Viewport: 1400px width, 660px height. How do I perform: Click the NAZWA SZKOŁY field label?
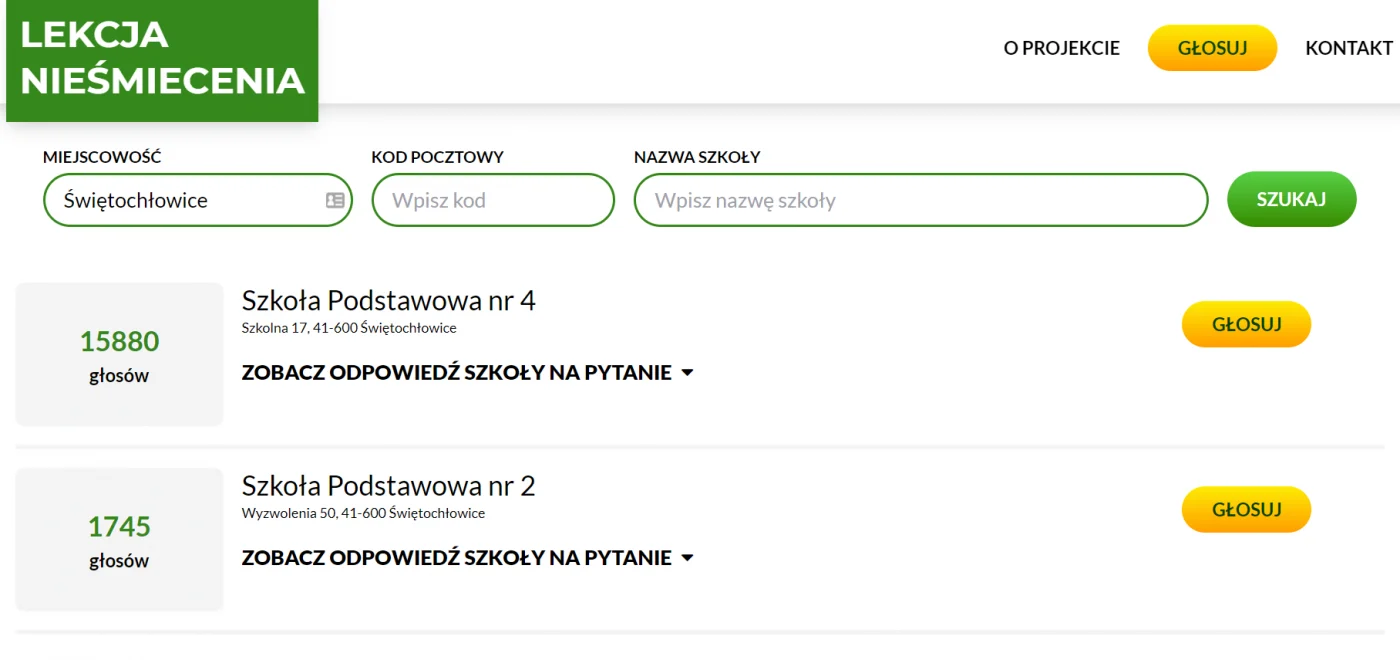696,157
